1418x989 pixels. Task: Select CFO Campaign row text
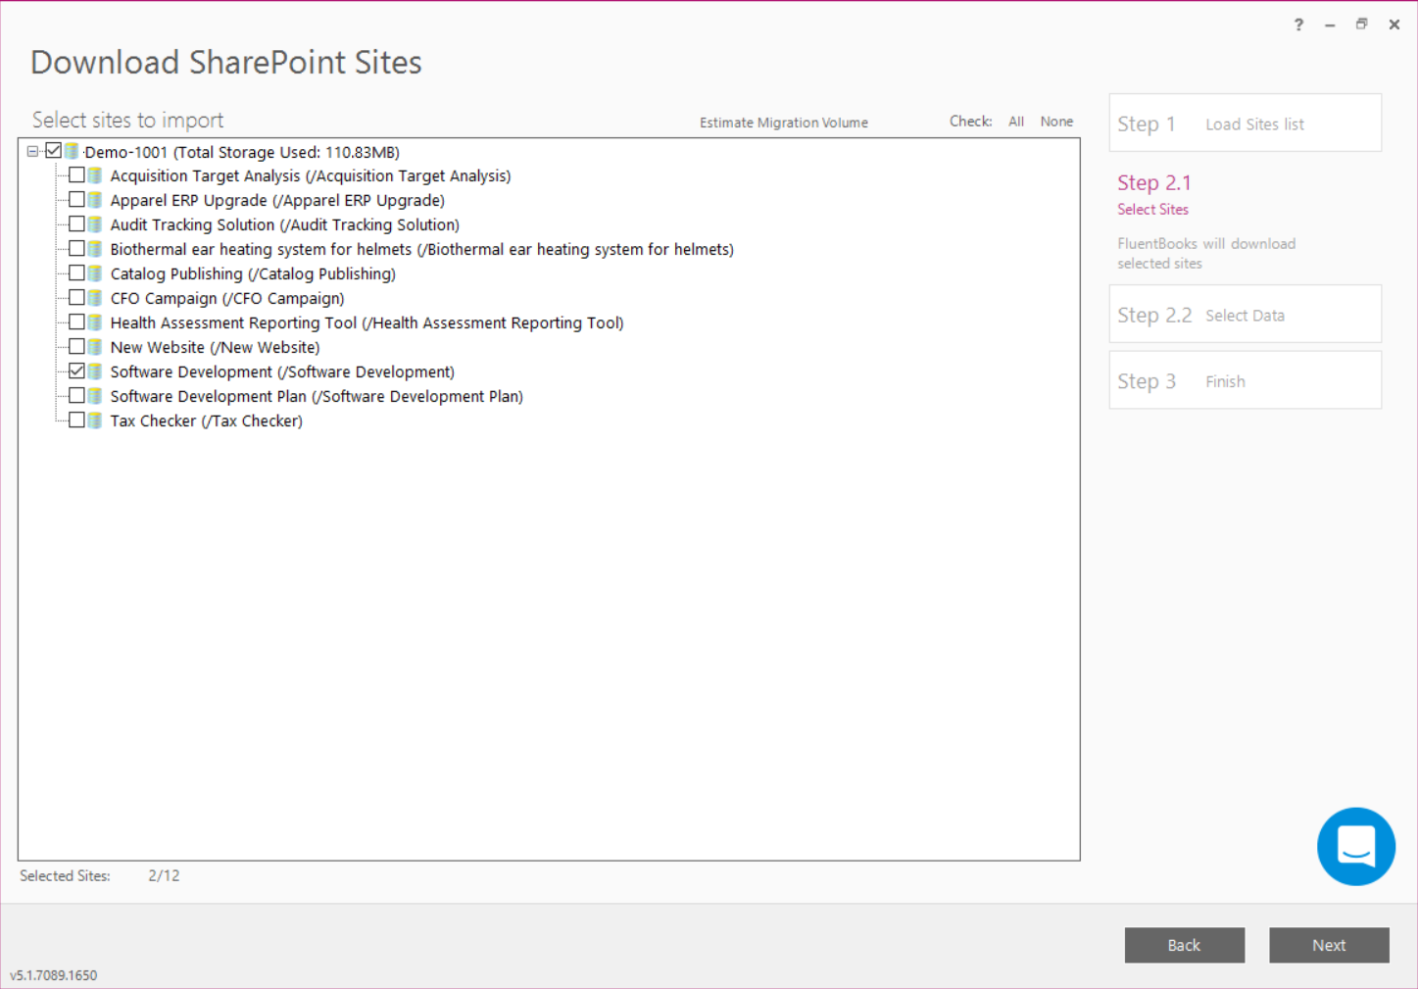tap(227, 298)
